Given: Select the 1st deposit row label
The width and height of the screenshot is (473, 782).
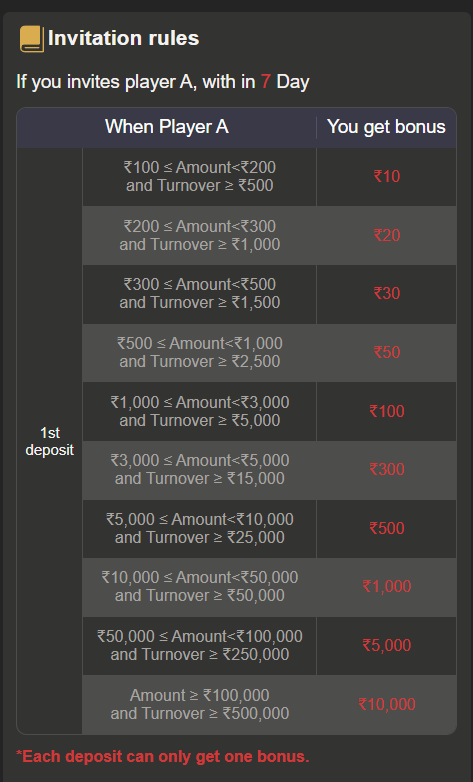Looking at the screenshot, I should coord(49,441).
